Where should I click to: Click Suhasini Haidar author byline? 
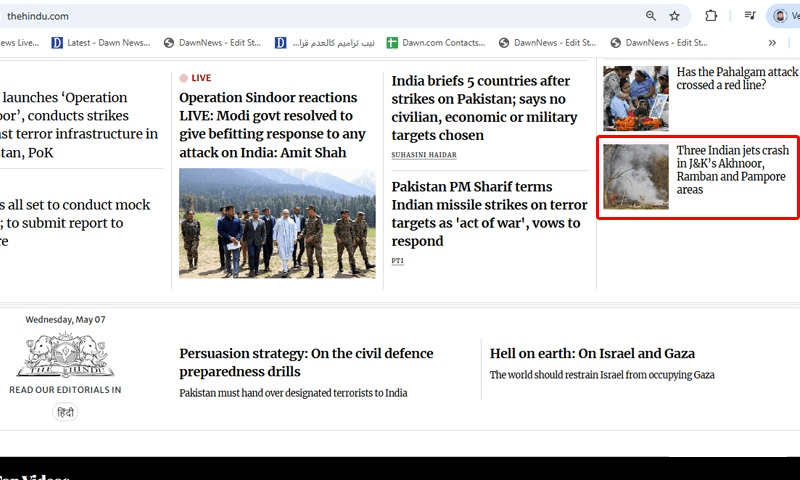pyautogui.click(x=424, y=155)
